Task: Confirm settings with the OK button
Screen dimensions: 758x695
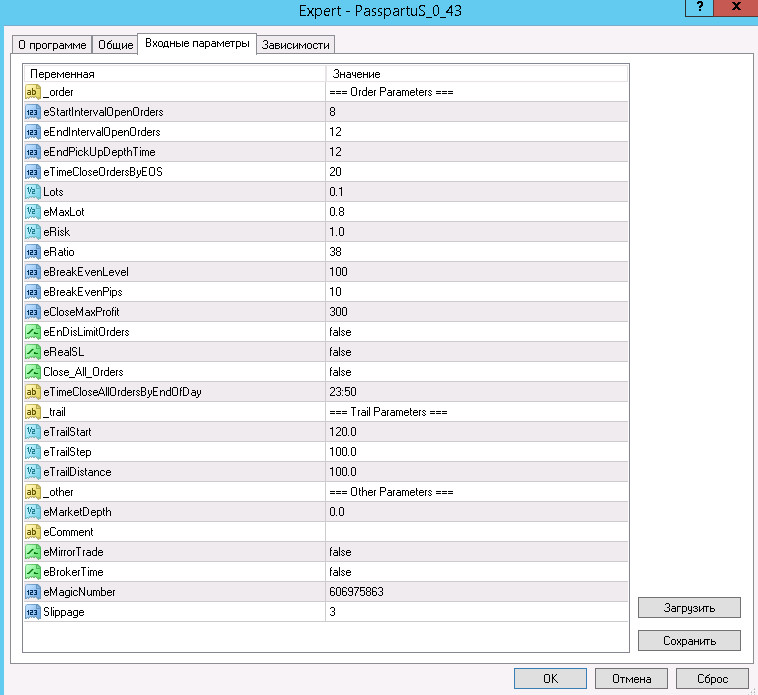Action: coord(550,679)
